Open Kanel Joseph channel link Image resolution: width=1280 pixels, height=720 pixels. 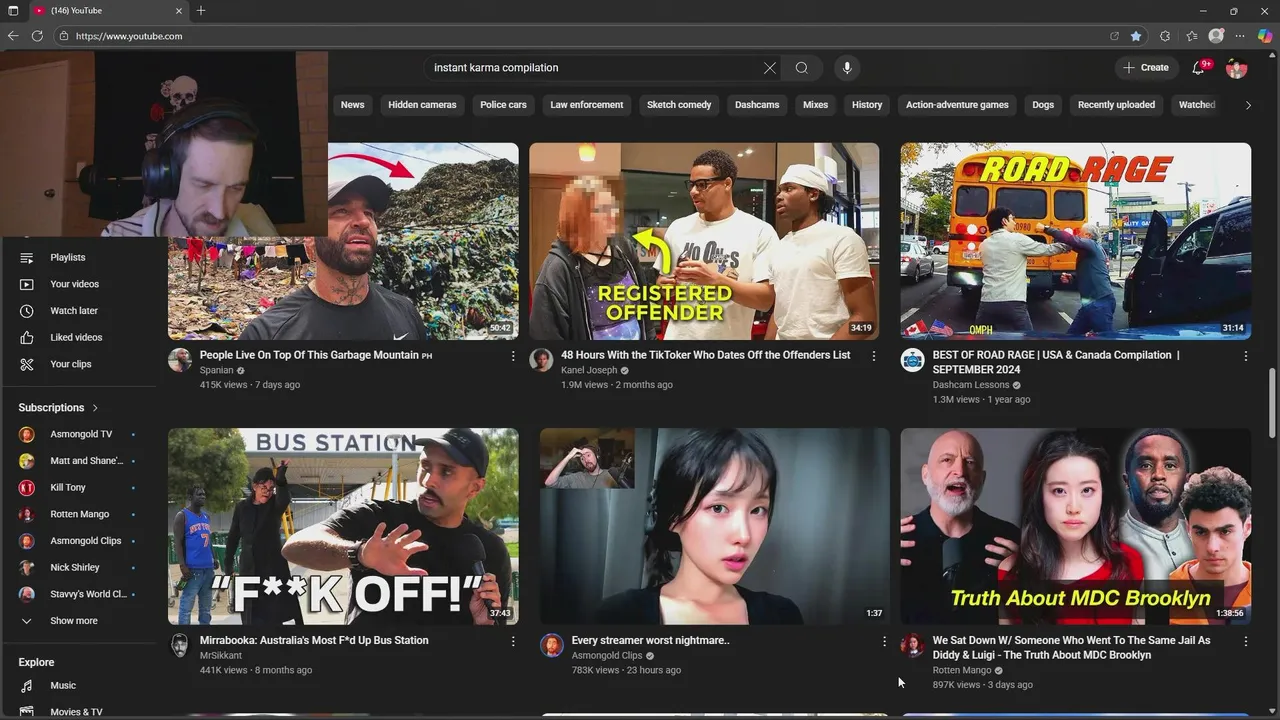click(589, 370)
